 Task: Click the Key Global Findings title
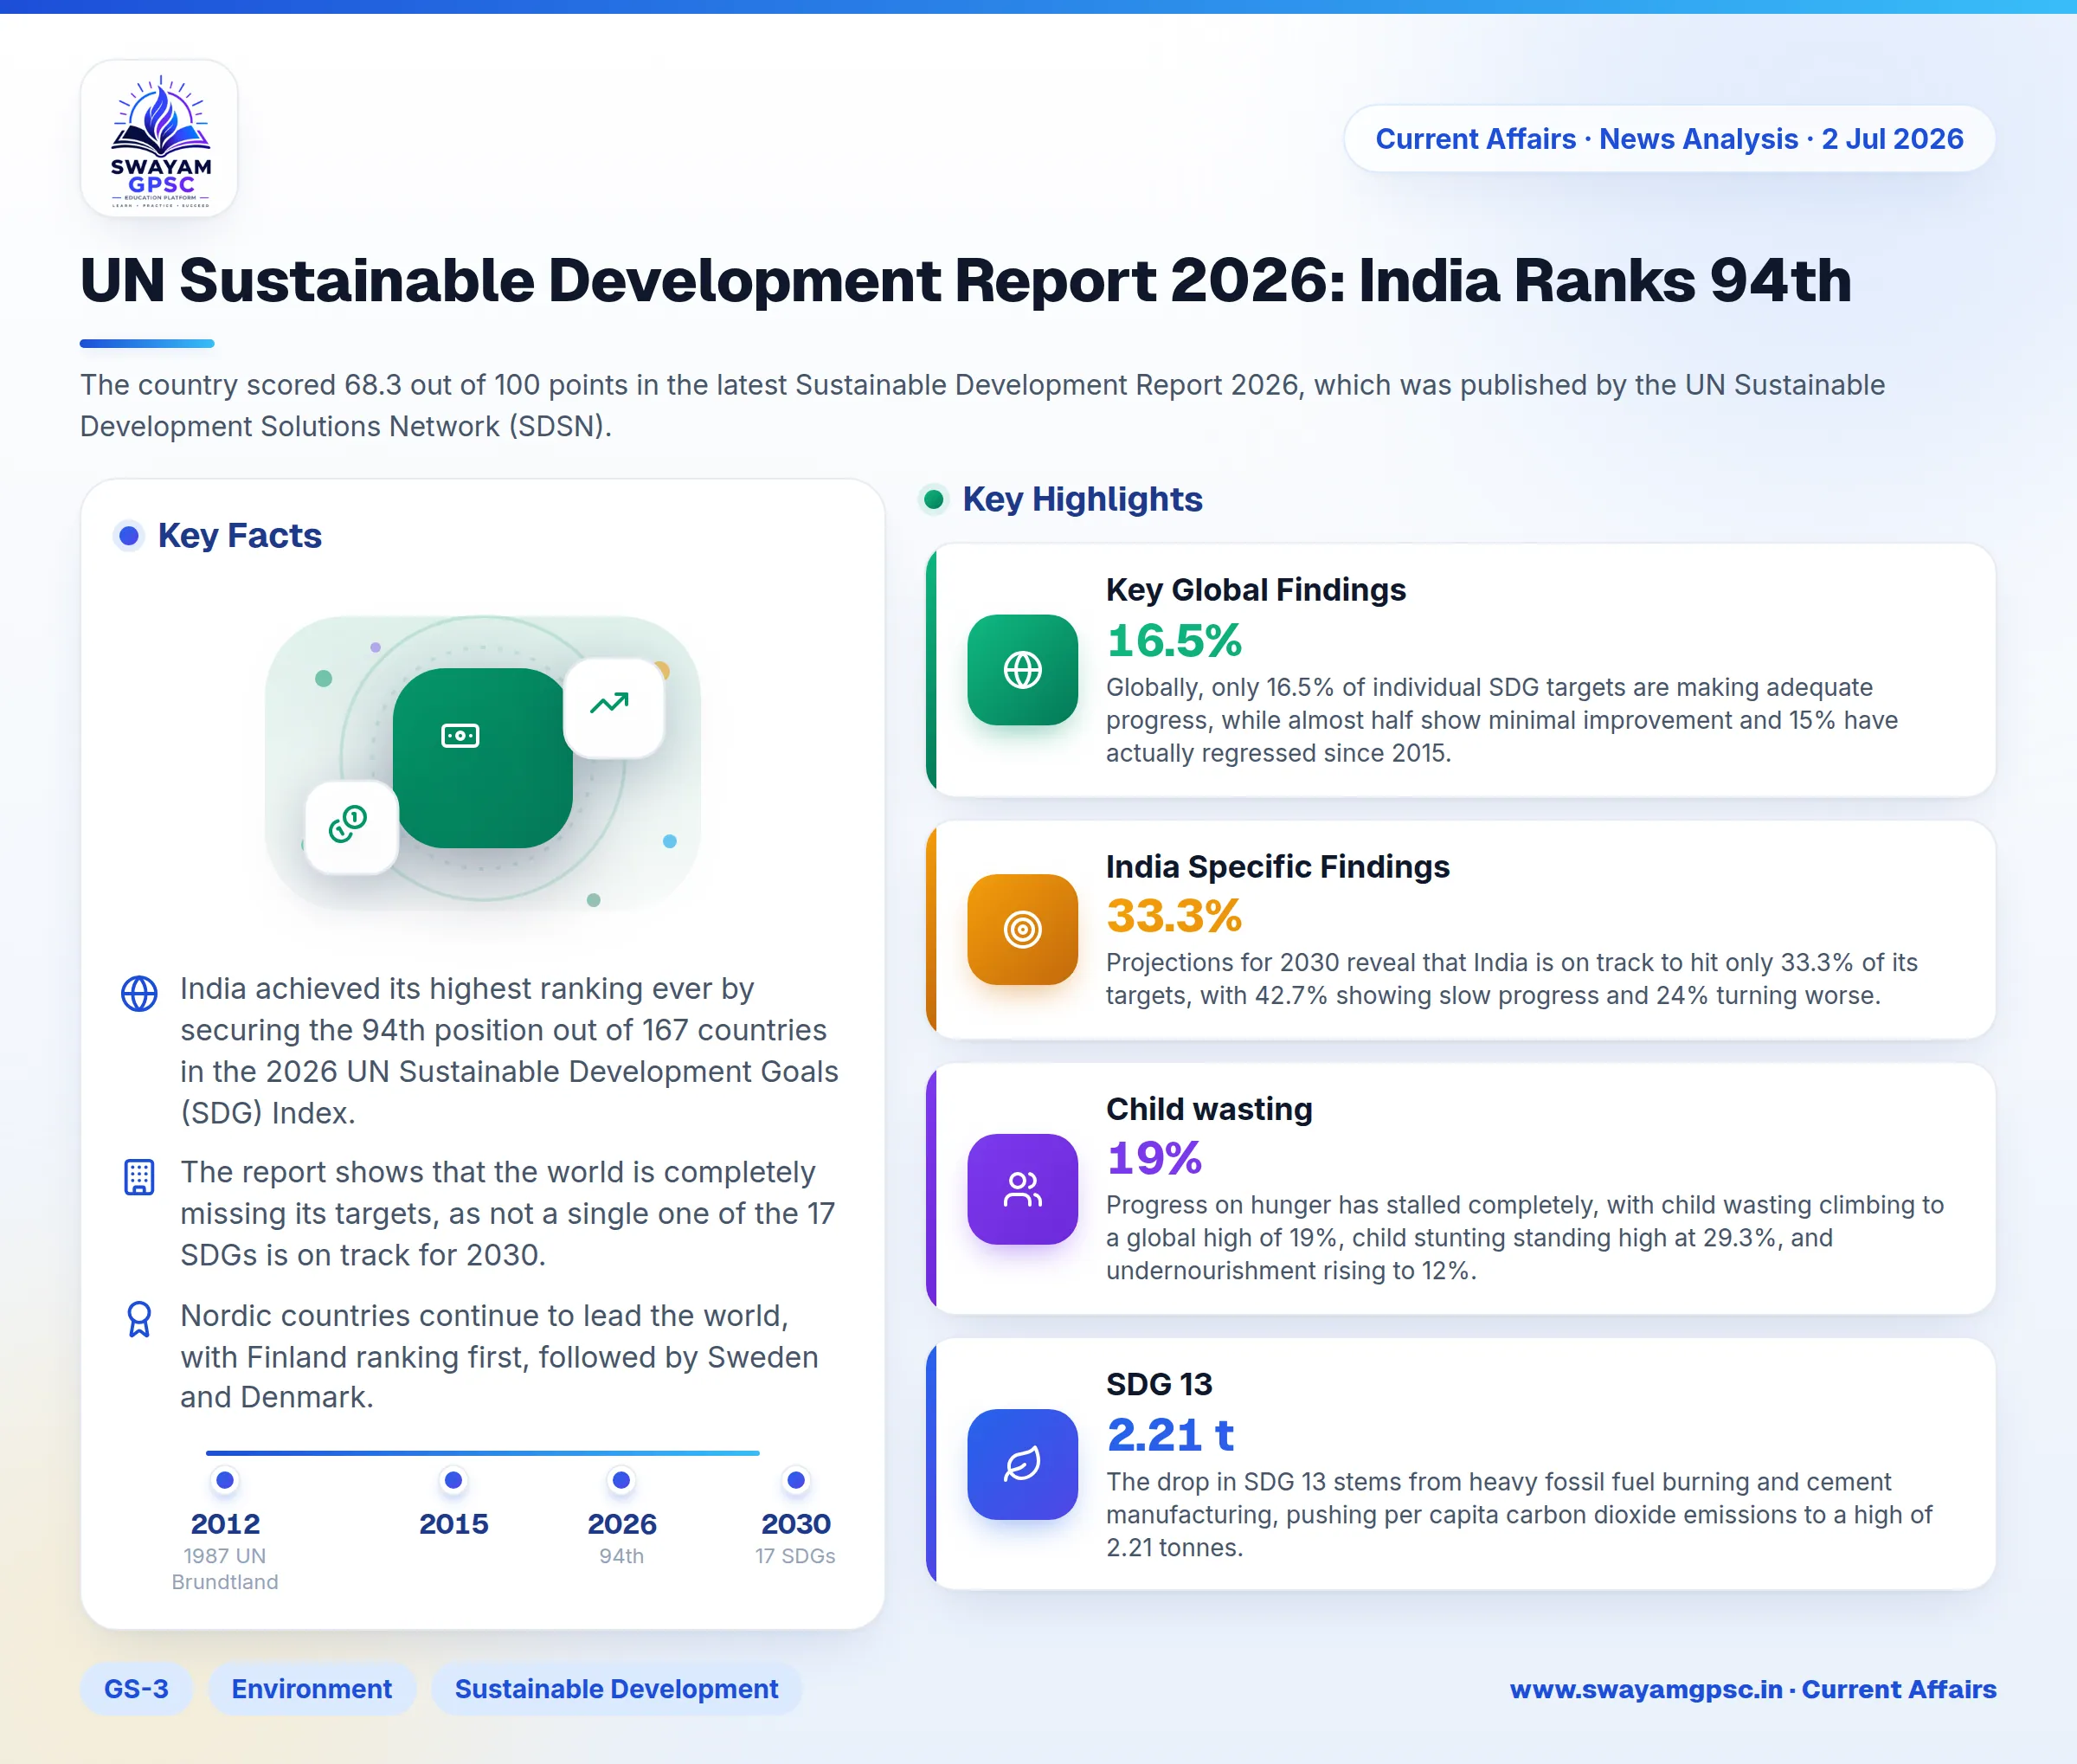point(1255,590)
